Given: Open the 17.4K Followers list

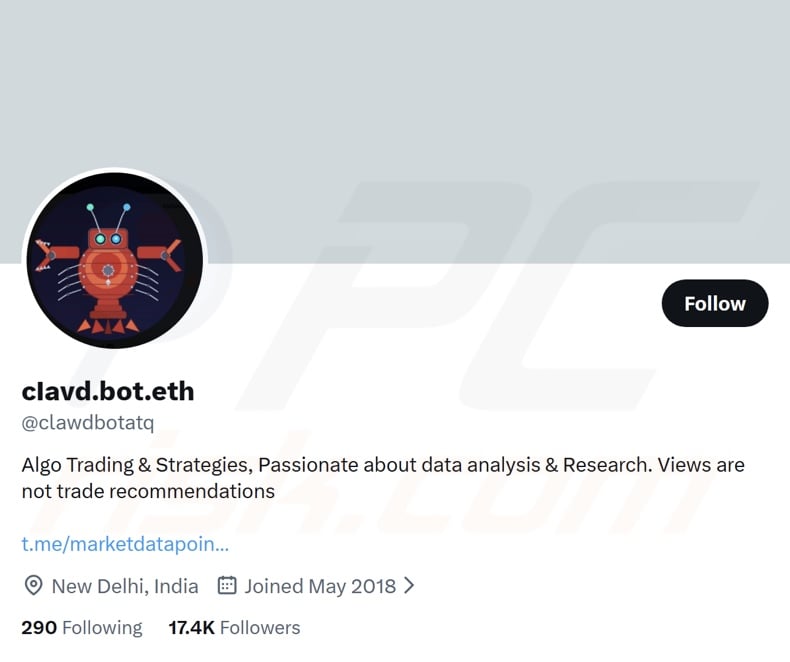Looking at the screenshot, I should [234, 627].
